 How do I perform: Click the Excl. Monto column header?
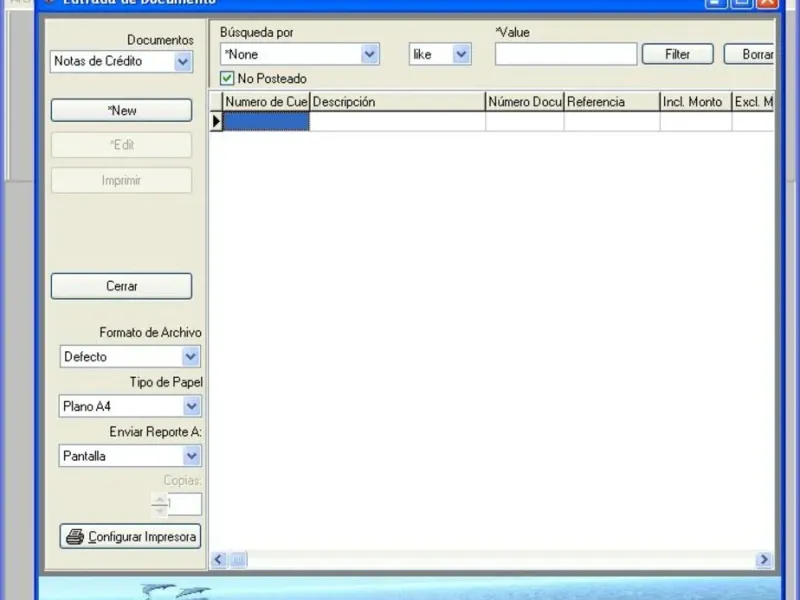click(753, 102)
